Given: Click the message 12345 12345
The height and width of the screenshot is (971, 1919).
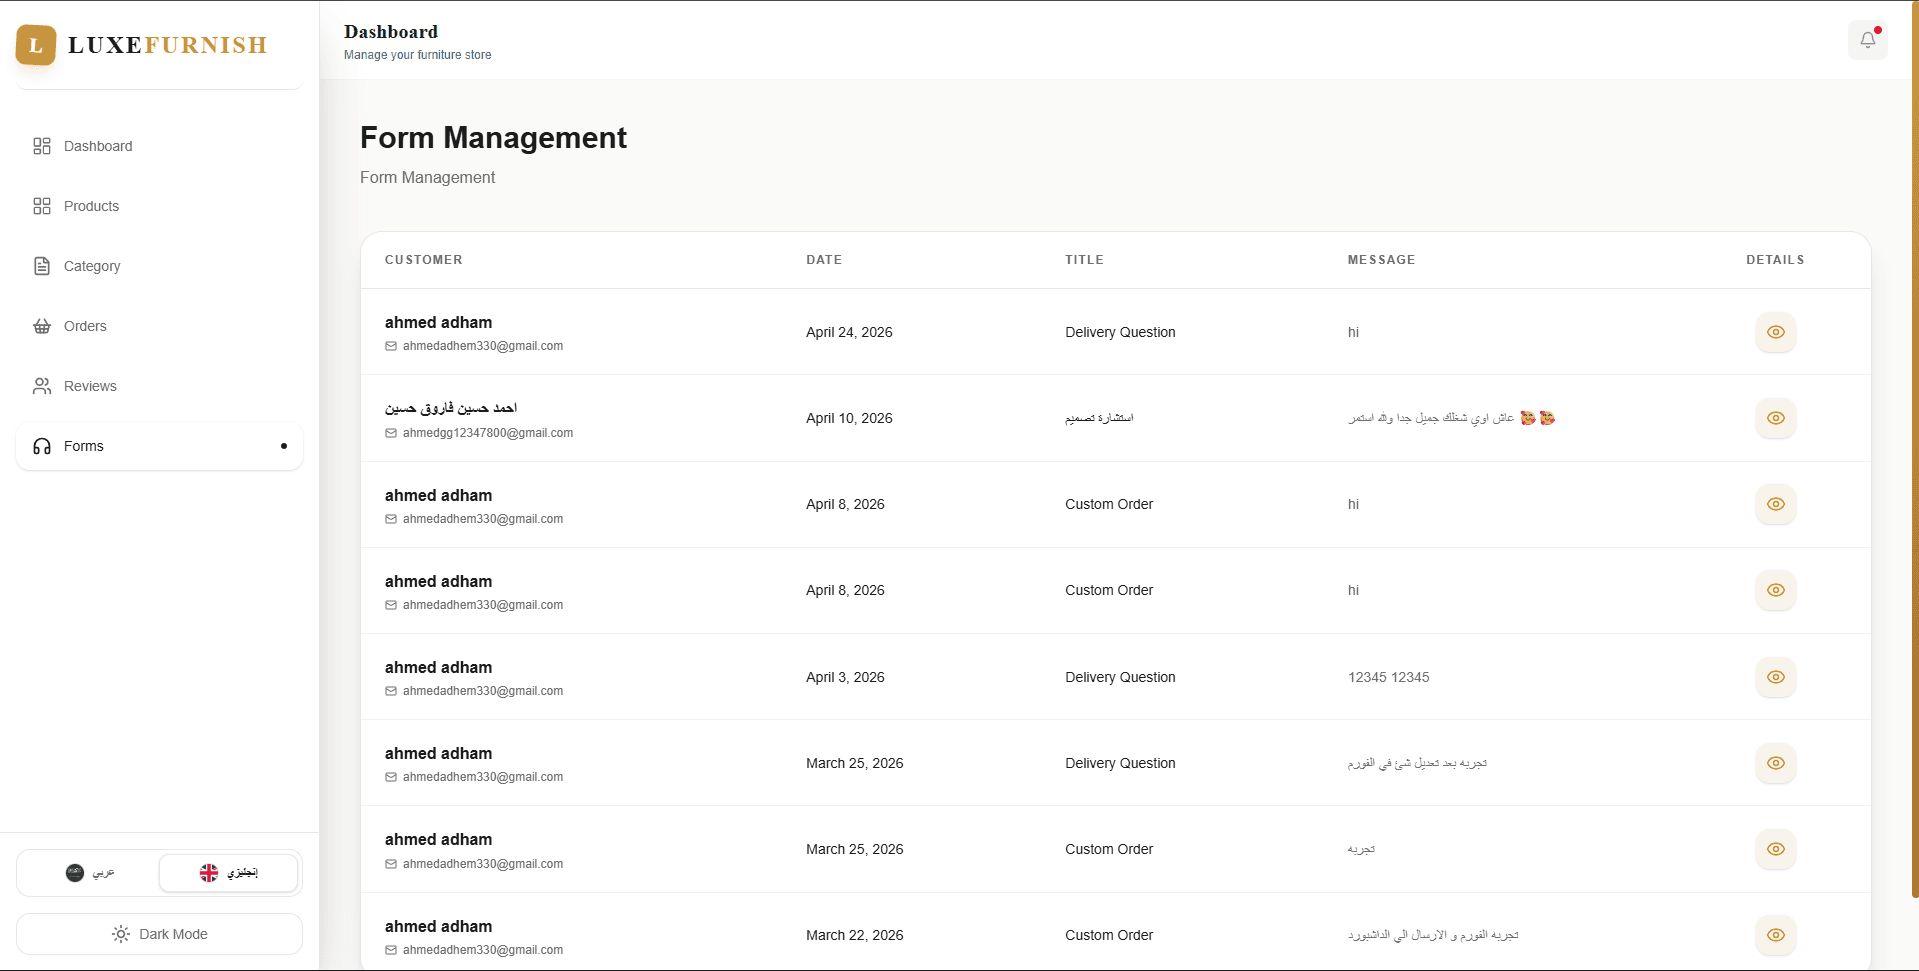Looking at the screenshot, I should click(1388, 677).
